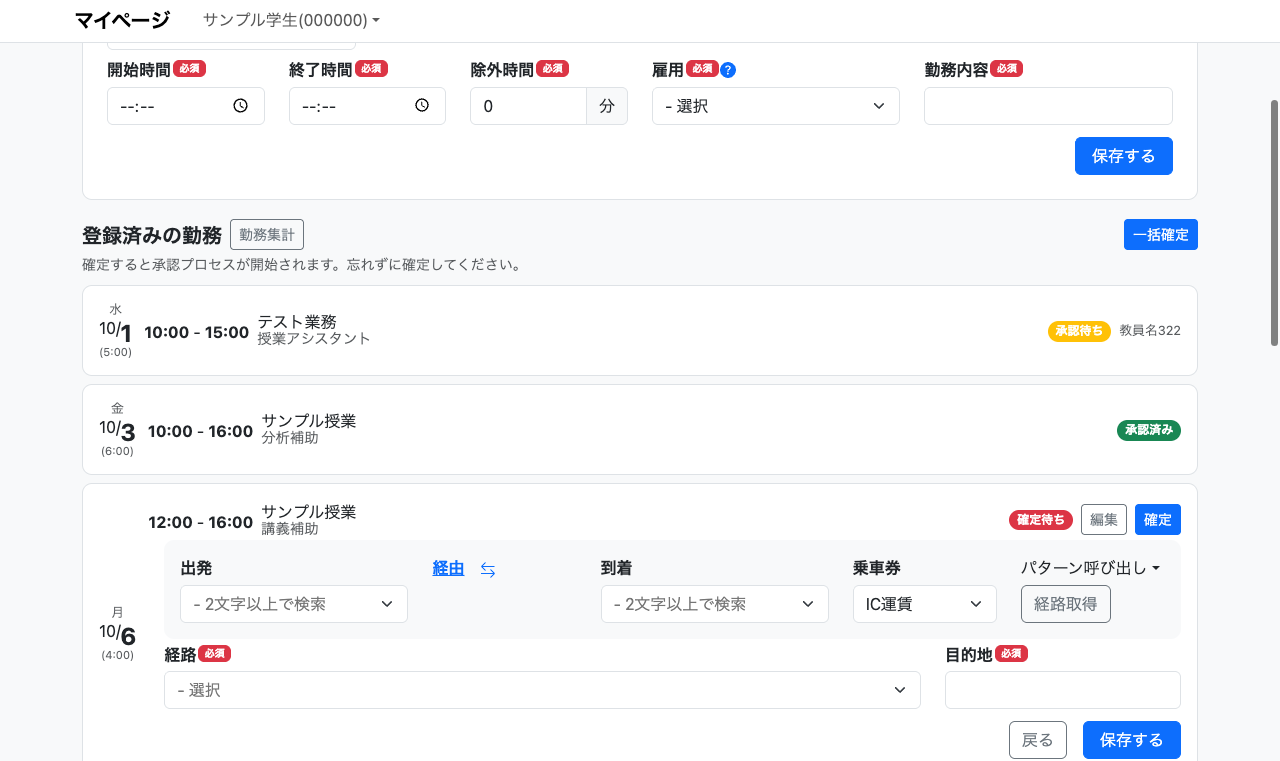Click the blue help icon beside 雇用
The height and width of the screenshot is (761, 1280).
(x=728, y=70)
